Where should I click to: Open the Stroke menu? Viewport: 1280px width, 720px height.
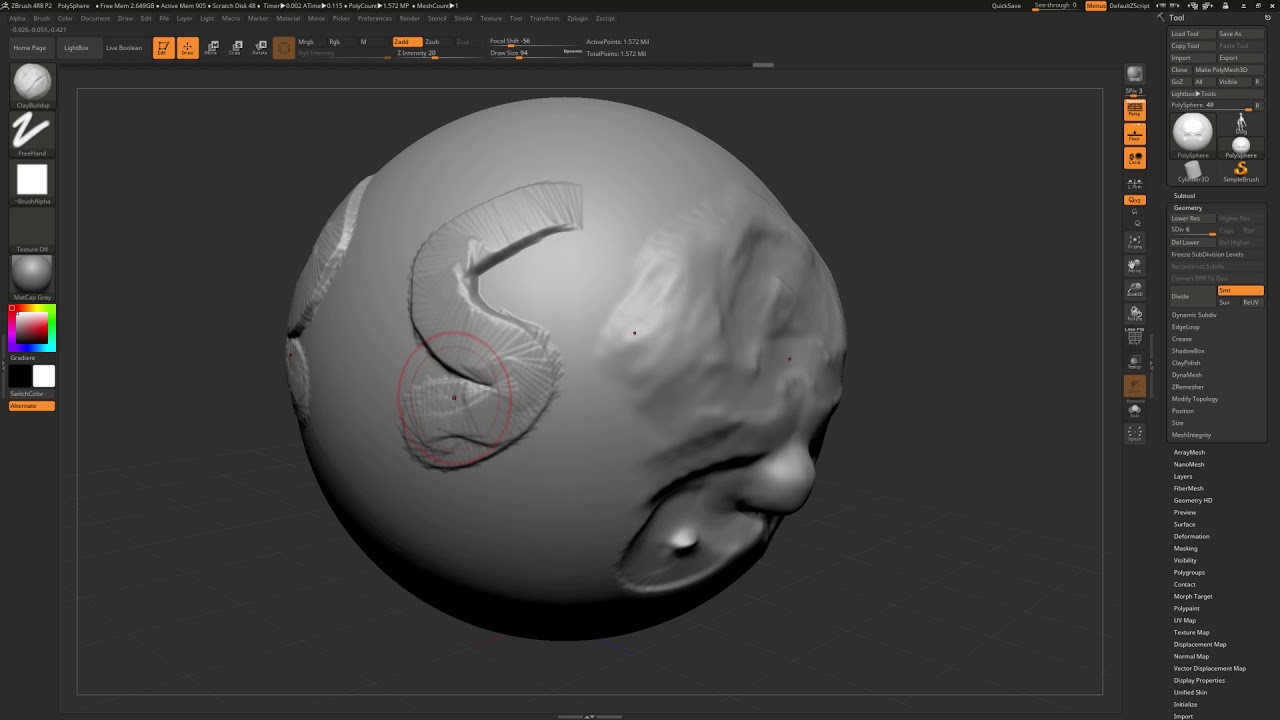point(463,18)
